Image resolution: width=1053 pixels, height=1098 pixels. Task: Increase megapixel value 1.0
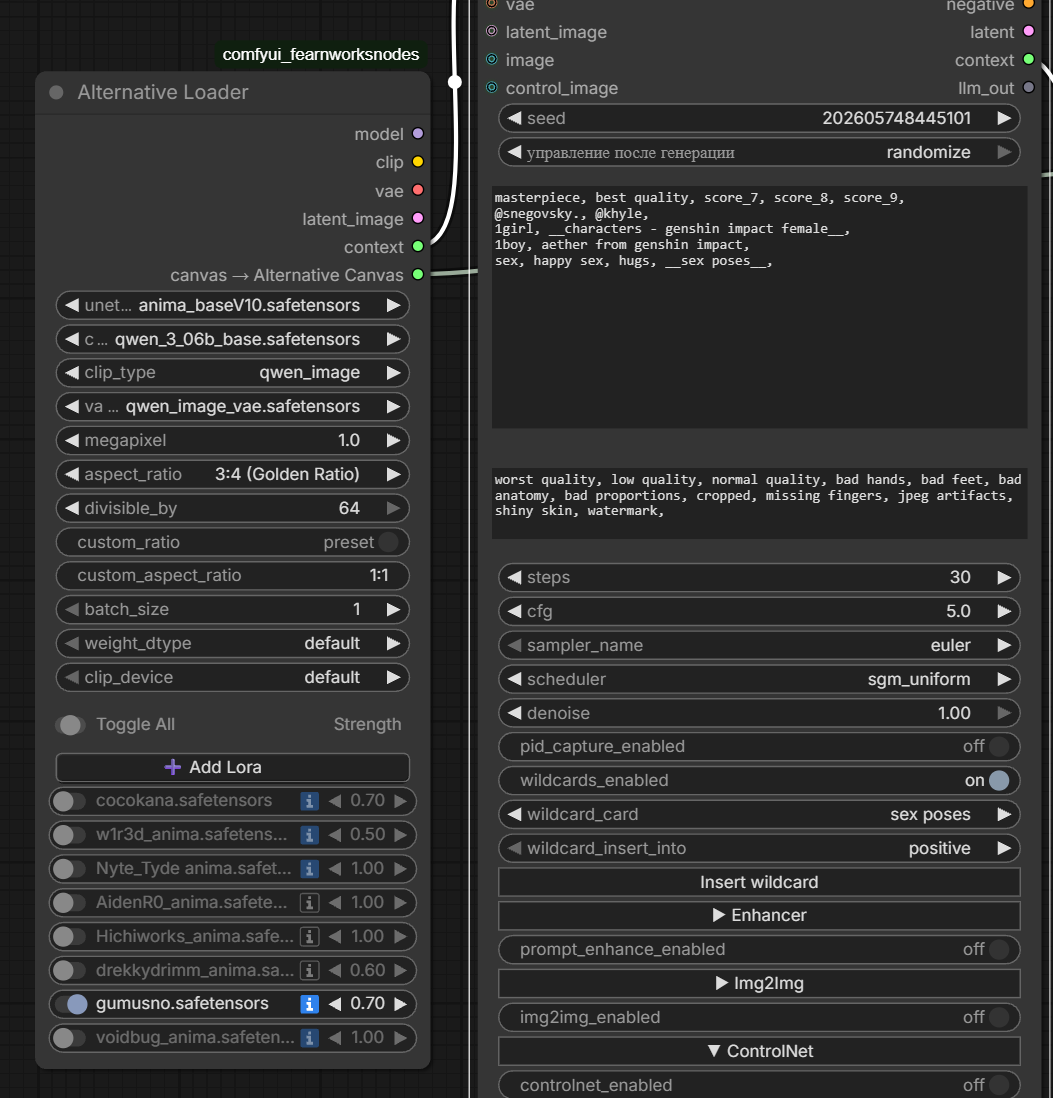393,440
